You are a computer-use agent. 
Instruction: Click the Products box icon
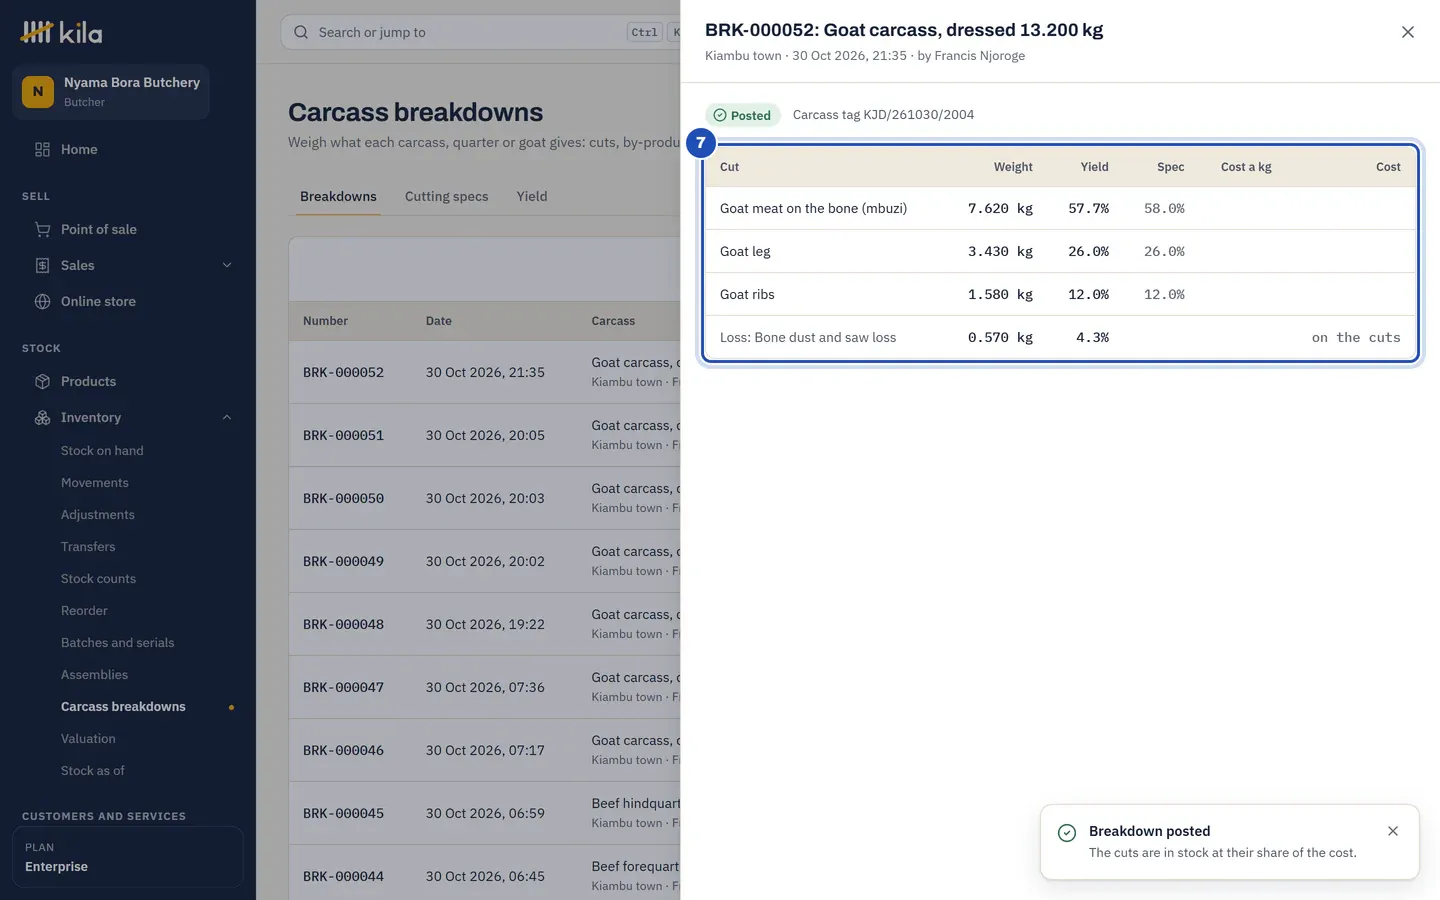[x=42, y=381]
